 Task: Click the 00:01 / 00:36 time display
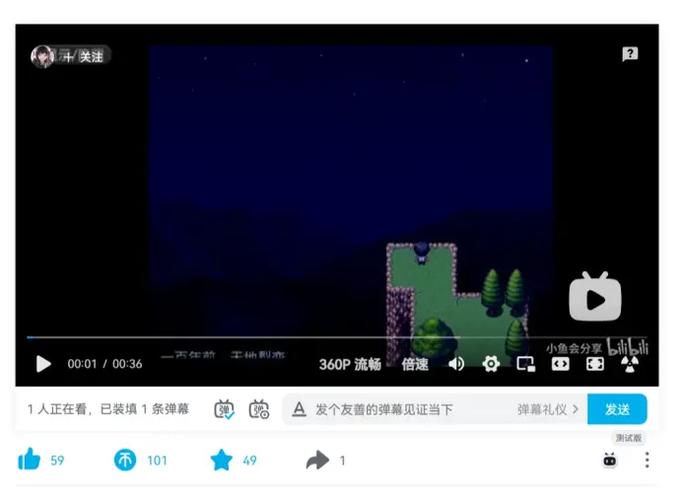tap(105, 364)
